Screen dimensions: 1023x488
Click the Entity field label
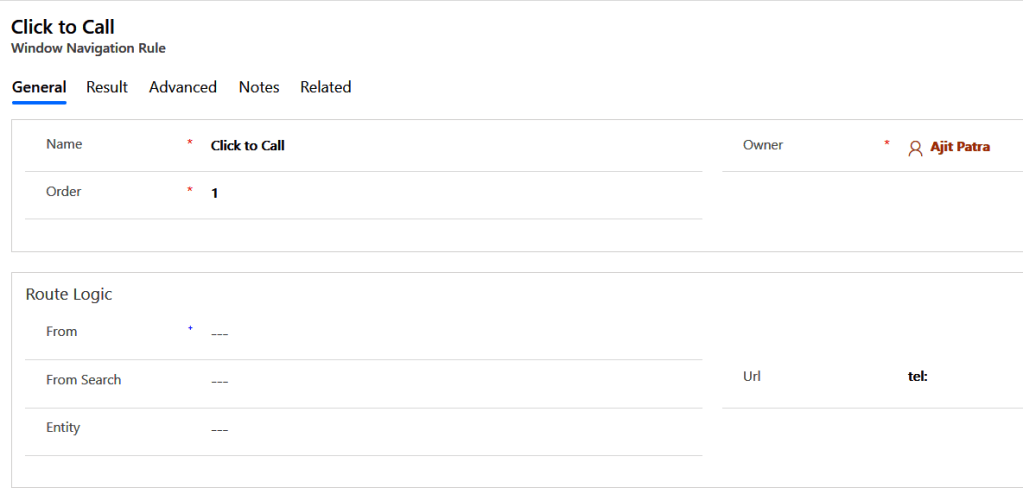63,428
